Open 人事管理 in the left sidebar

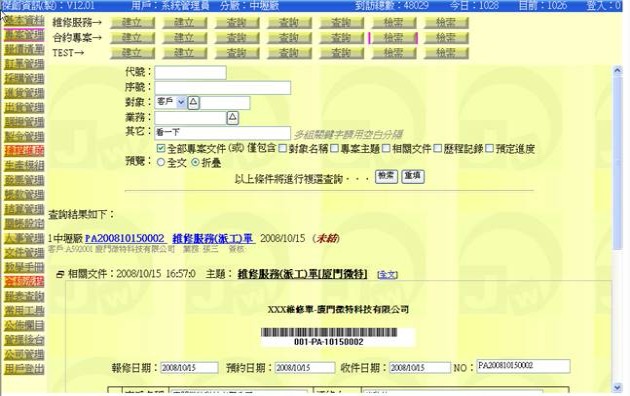24,238
